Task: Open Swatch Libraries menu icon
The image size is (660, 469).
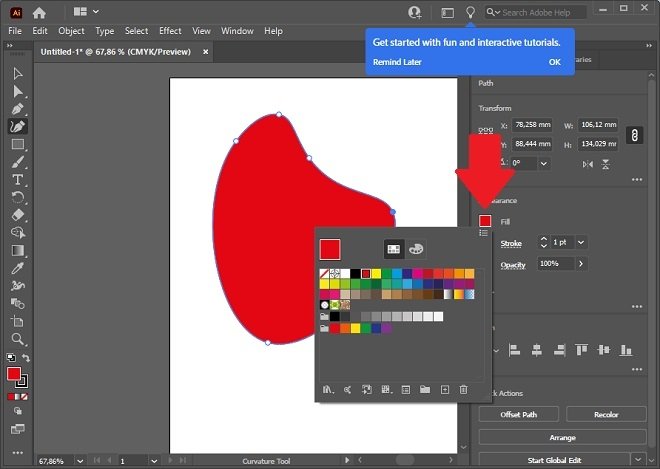Action: [328, 390]
